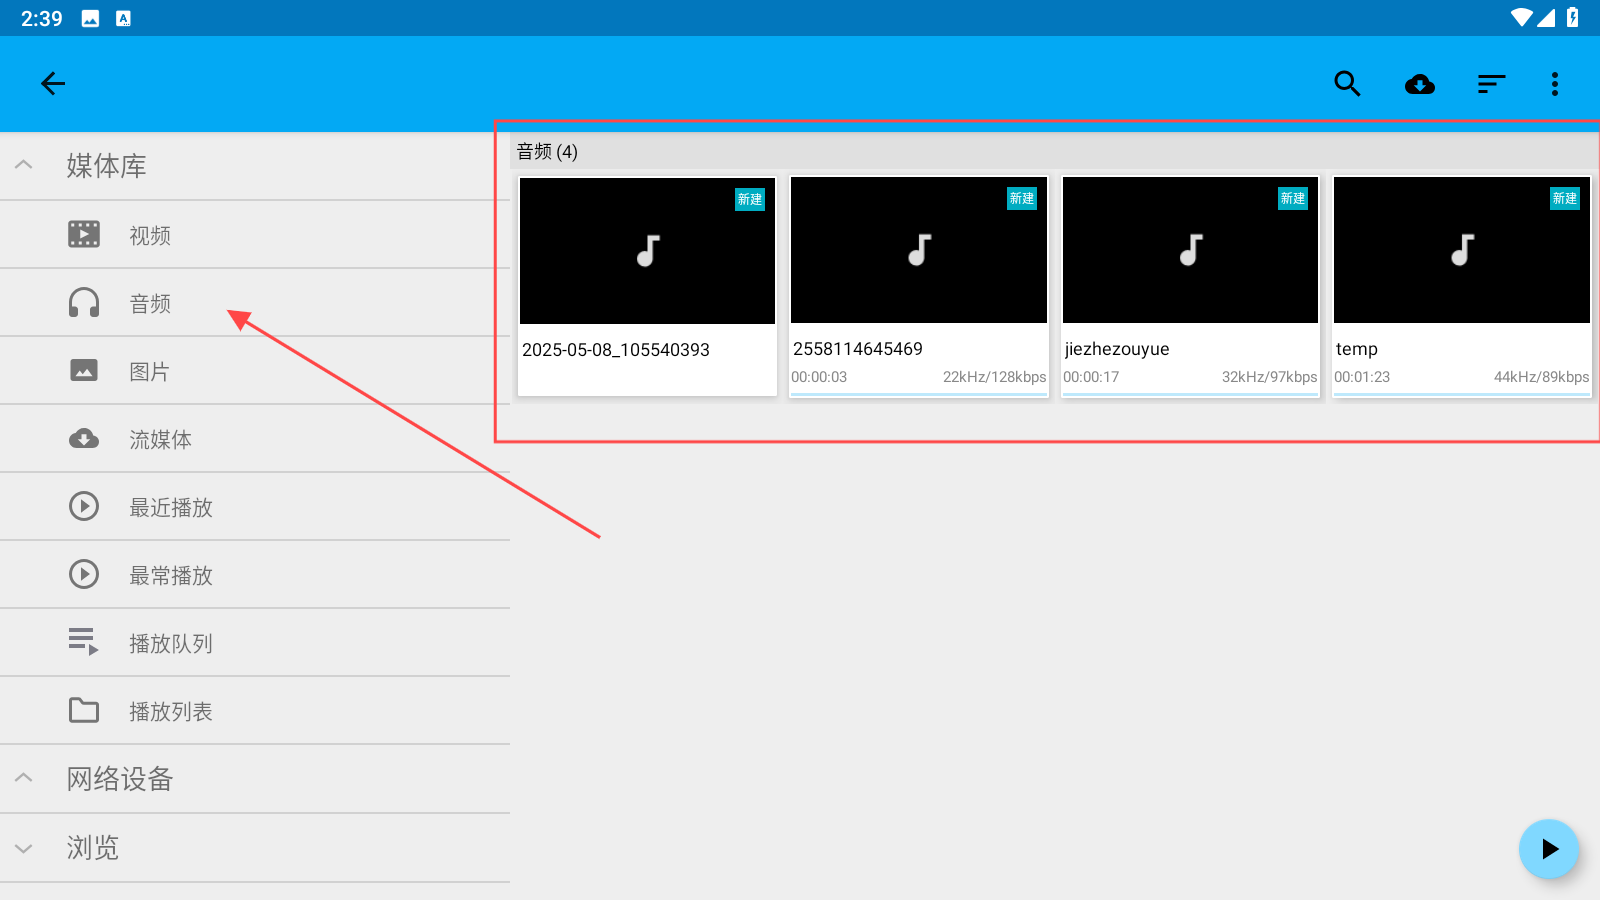The height and width of the screenshot is (900, 1600).
Task: Tap the Wi-Fi icon in status bar
Action: (x=1521, y=18)
